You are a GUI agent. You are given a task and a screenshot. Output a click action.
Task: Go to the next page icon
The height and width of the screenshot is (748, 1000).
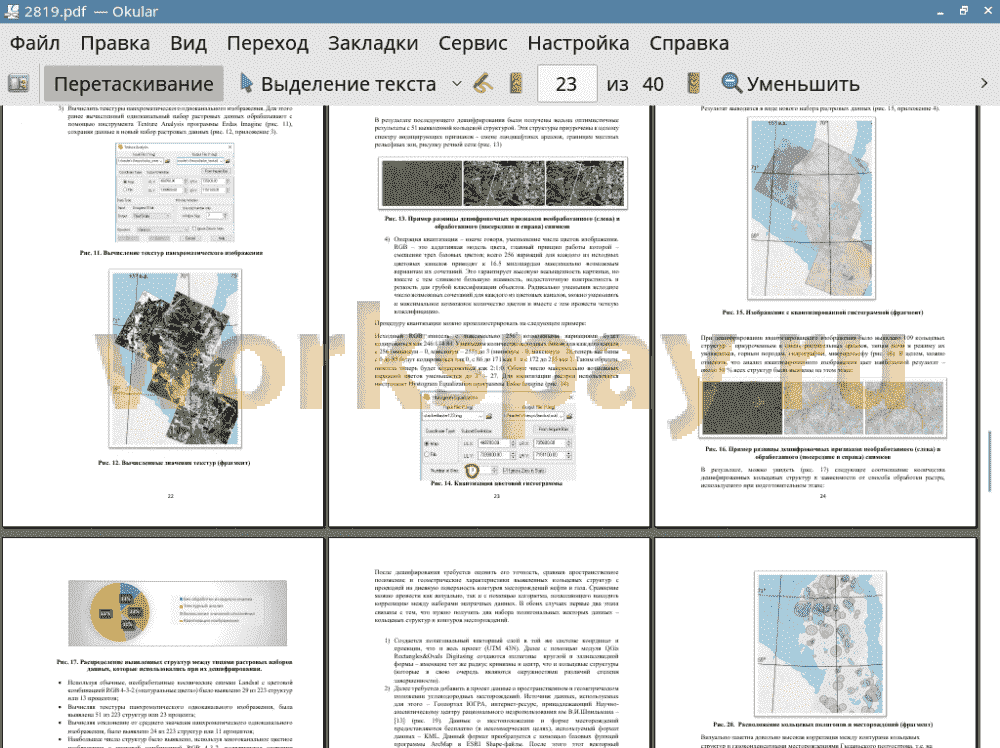[694, 84]
